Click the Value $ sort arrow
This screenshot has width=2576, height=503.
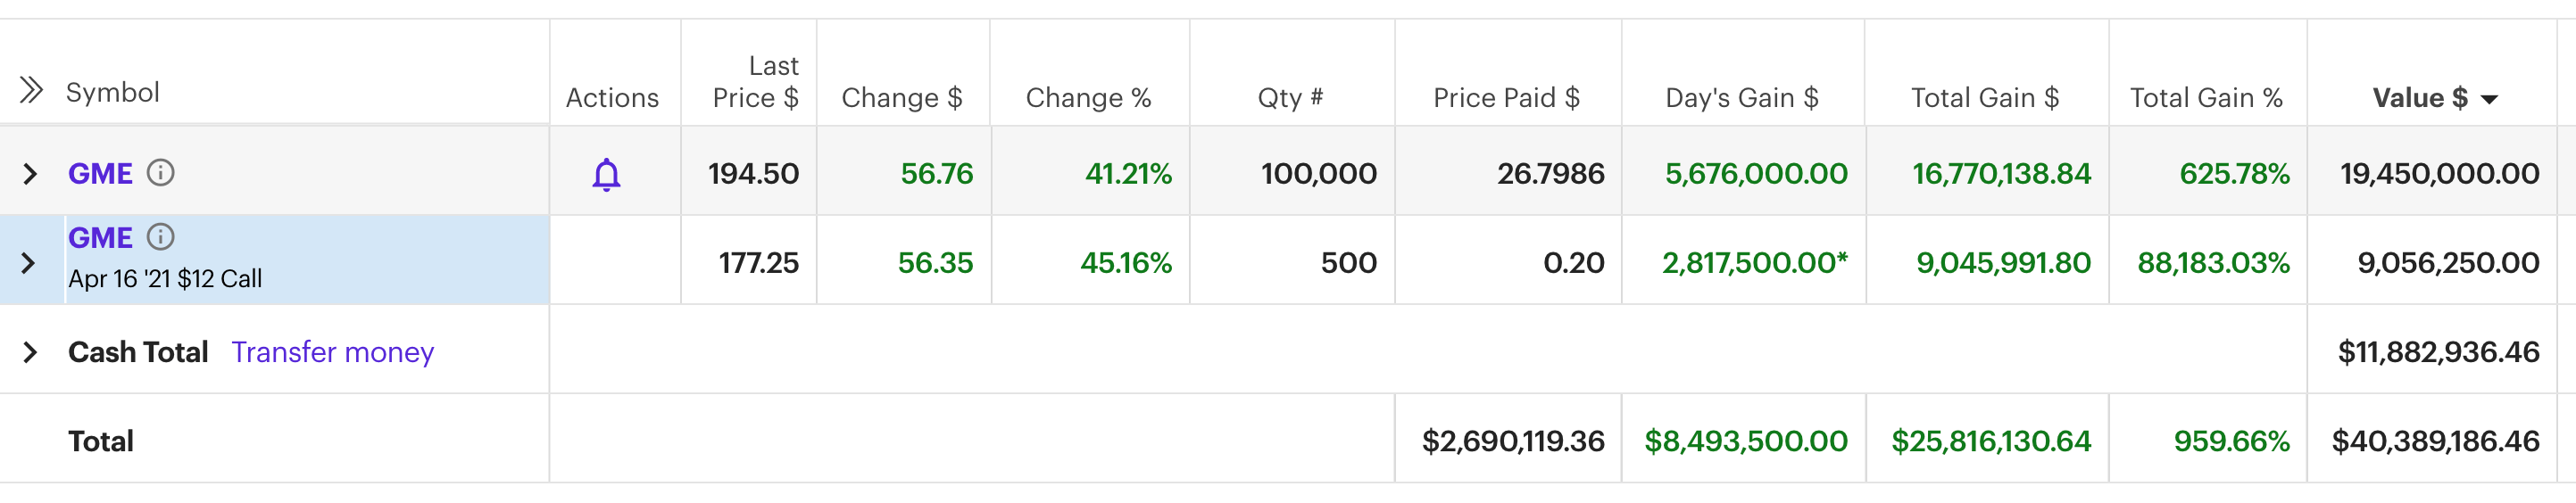click(2489, 99)
